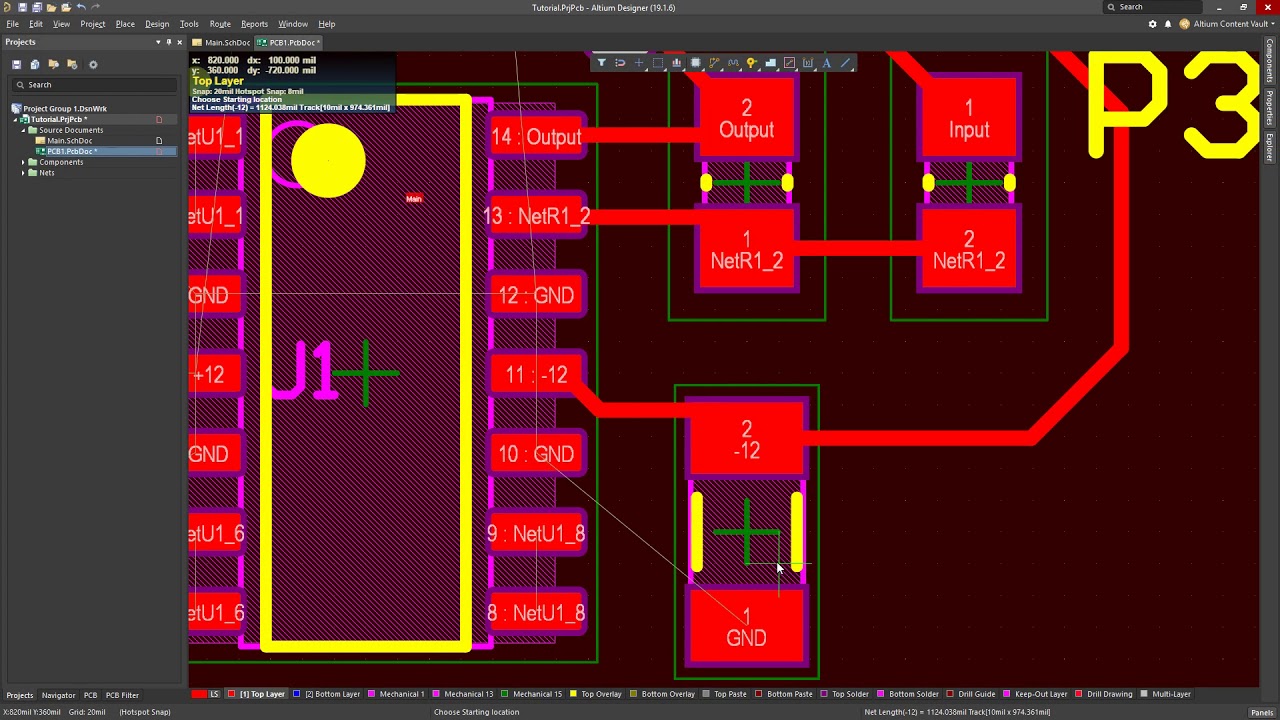Image resolution: width=1280 pixels, height=720 pixels.
Task: Click the save icon in title bar
Action: tap(22, 7)
